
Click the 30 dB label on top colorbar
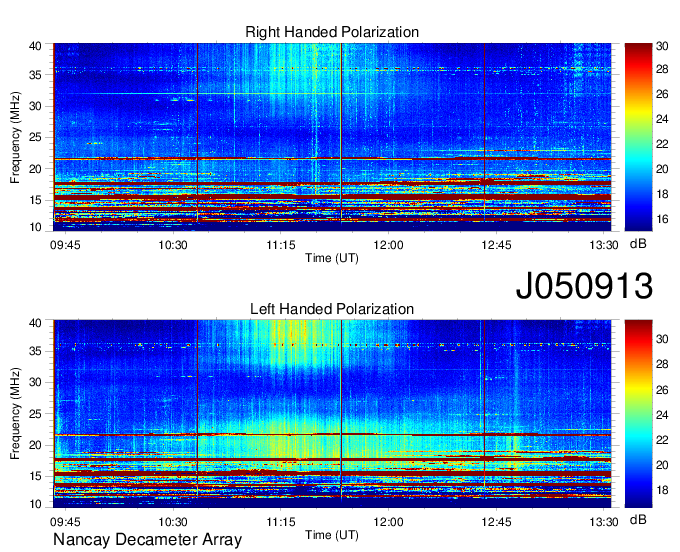[x=662, y=46]
